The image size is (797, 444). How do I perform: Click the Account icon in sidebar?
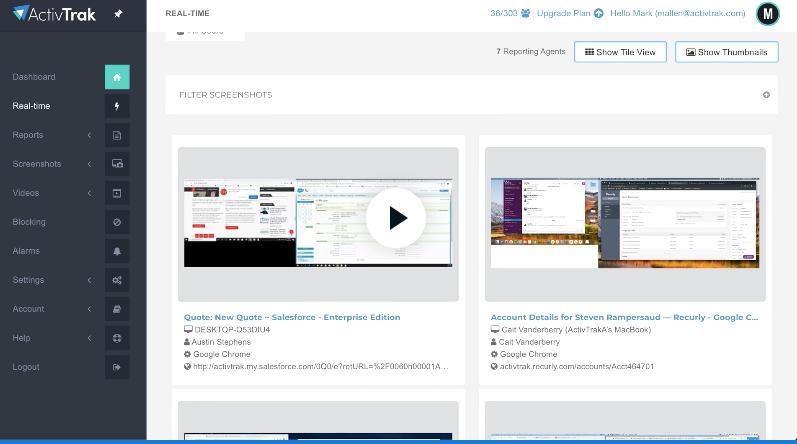117,309
